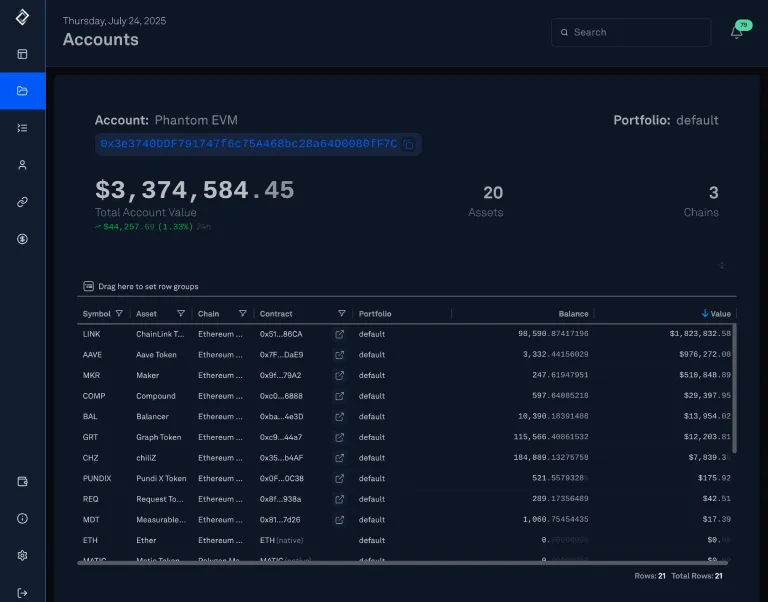
Task: Copy the account address with the copy icon
Action: [408, 144]
